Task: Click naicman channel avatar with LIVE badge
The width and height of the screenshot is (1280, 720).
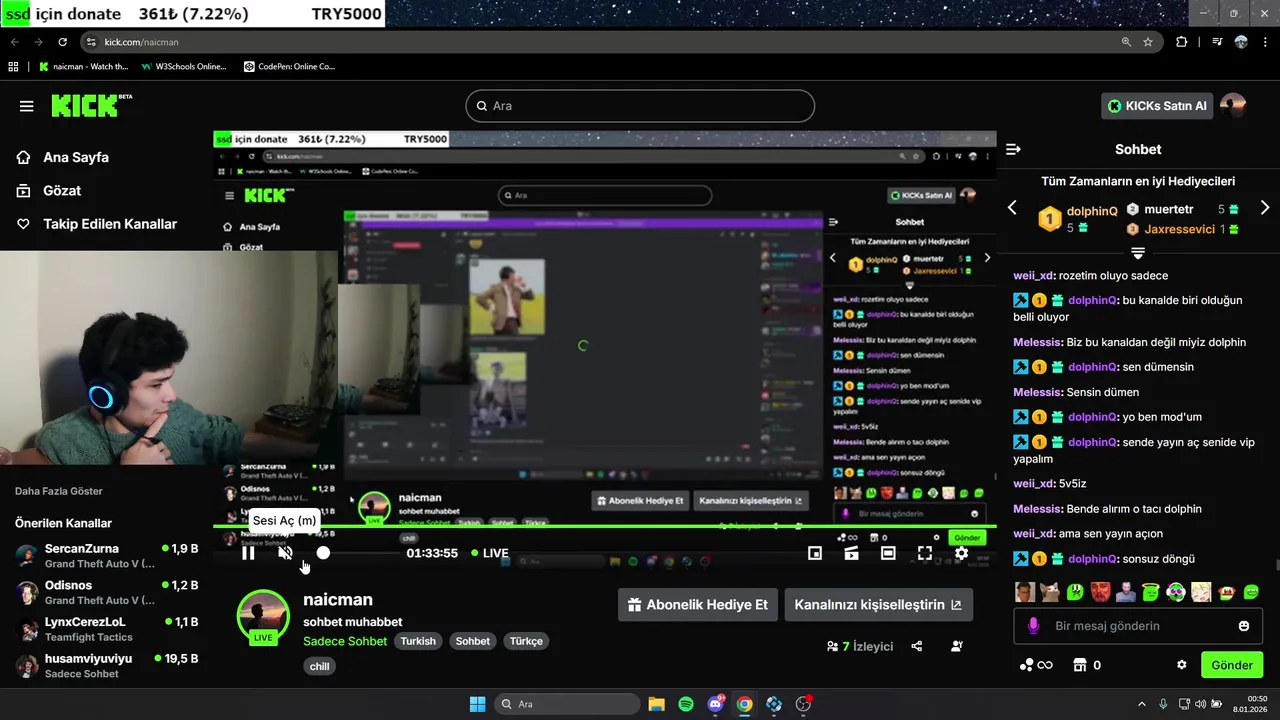Action: pyautogui.click(x=263, y=616)
